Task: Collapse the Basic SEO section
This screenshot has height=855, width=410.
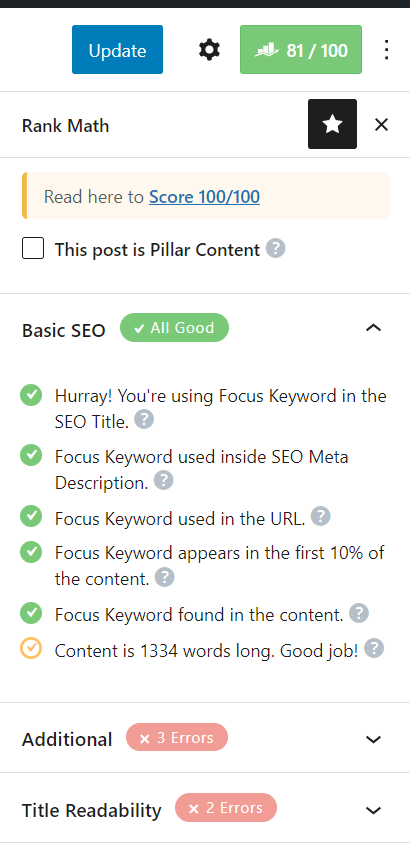Action: (373, 328)
